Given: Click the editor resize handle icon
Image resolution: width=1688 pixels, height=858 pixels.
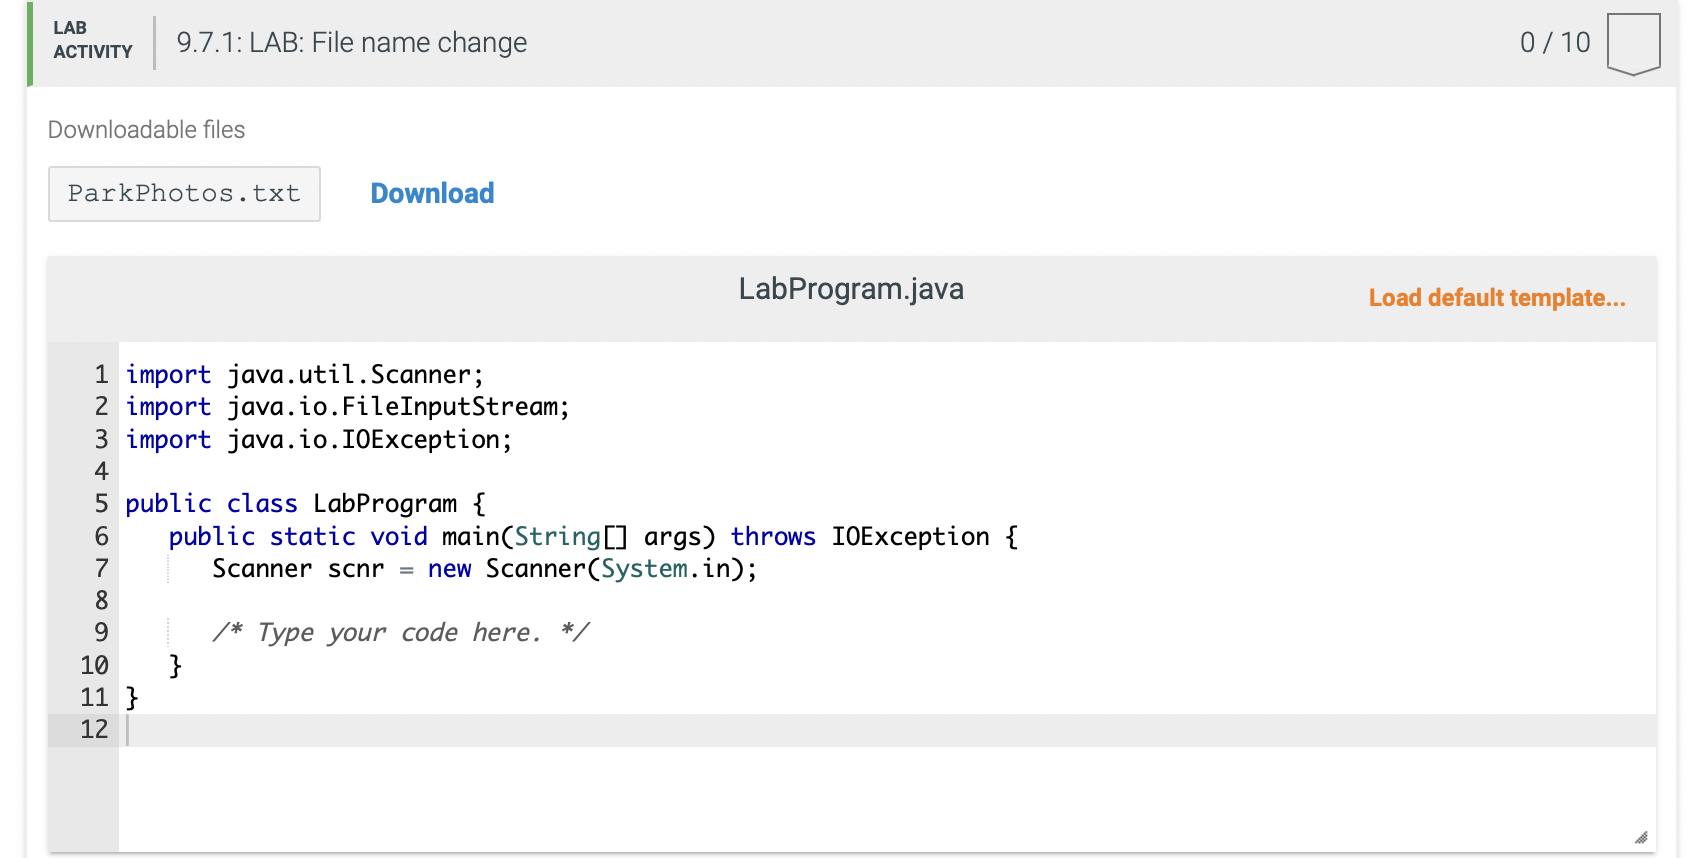Looking at the screenshot, I should click(1641, 837).
